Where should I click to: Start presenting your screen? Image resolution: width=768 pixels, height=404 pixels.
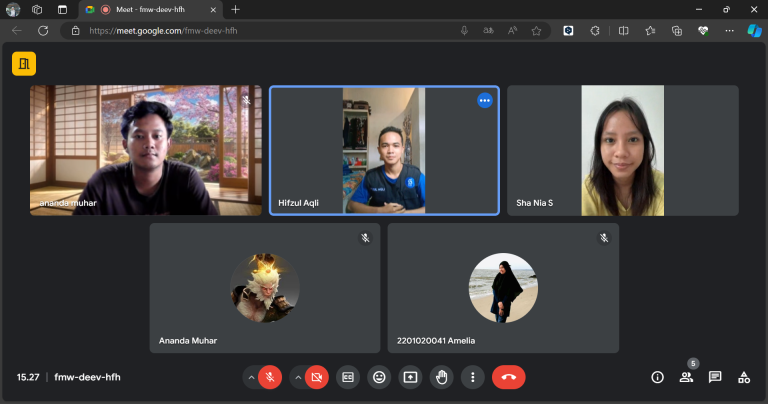tap(410, 377)
